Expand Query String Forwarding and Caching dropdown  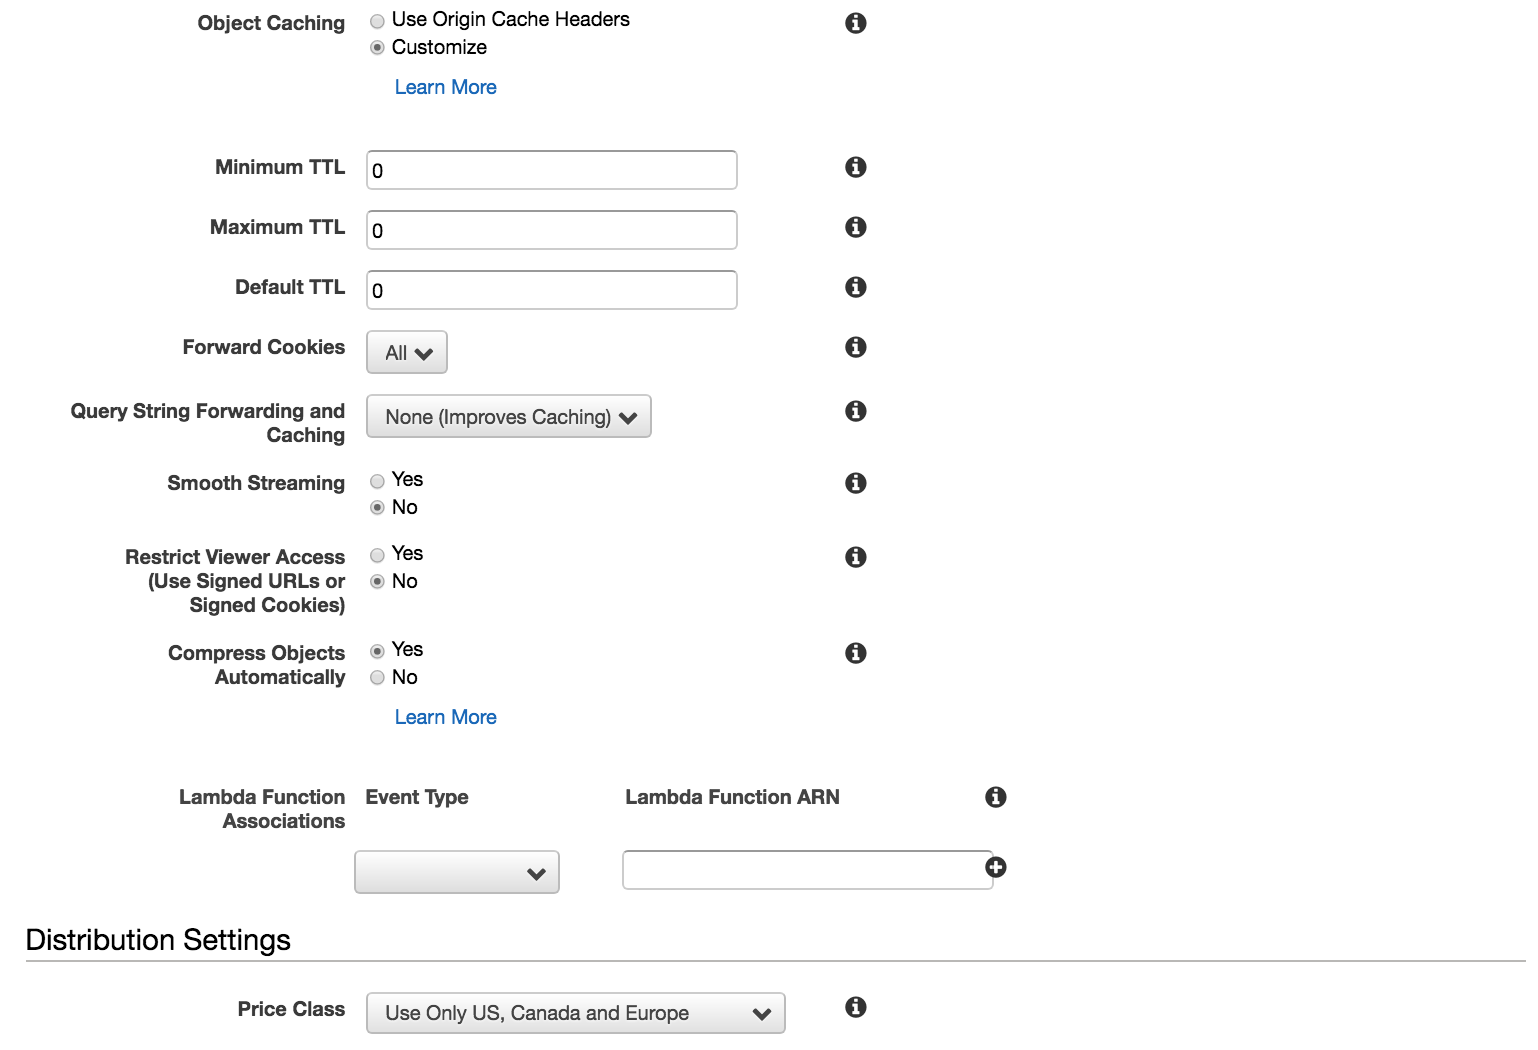tap(509, 417)
